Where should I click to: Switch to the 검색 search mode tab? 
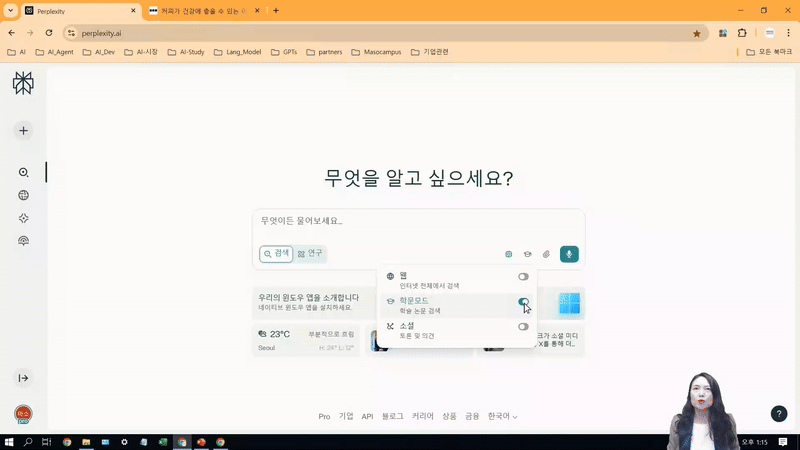pyautogui.click(x=276, y=254)
